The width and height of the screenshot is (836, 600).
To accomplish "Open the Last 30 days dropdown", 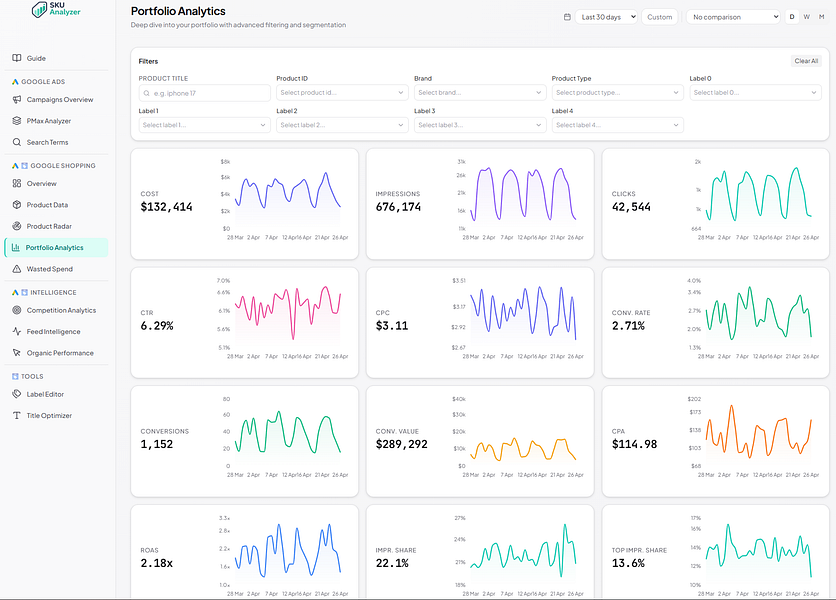I will tap(606, 17).
